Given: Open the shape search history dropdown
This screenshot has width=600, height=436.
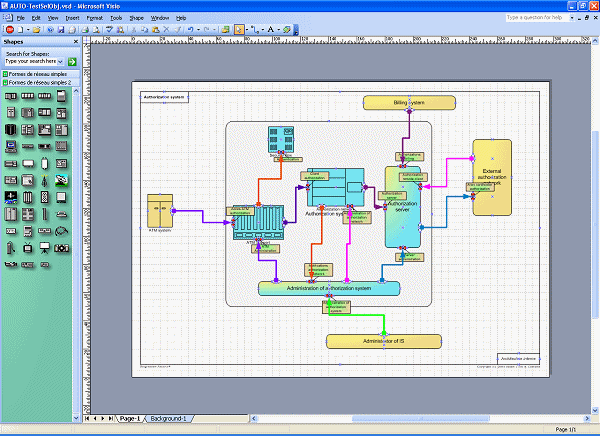Looking at the screenshot, I should (60, 61).
